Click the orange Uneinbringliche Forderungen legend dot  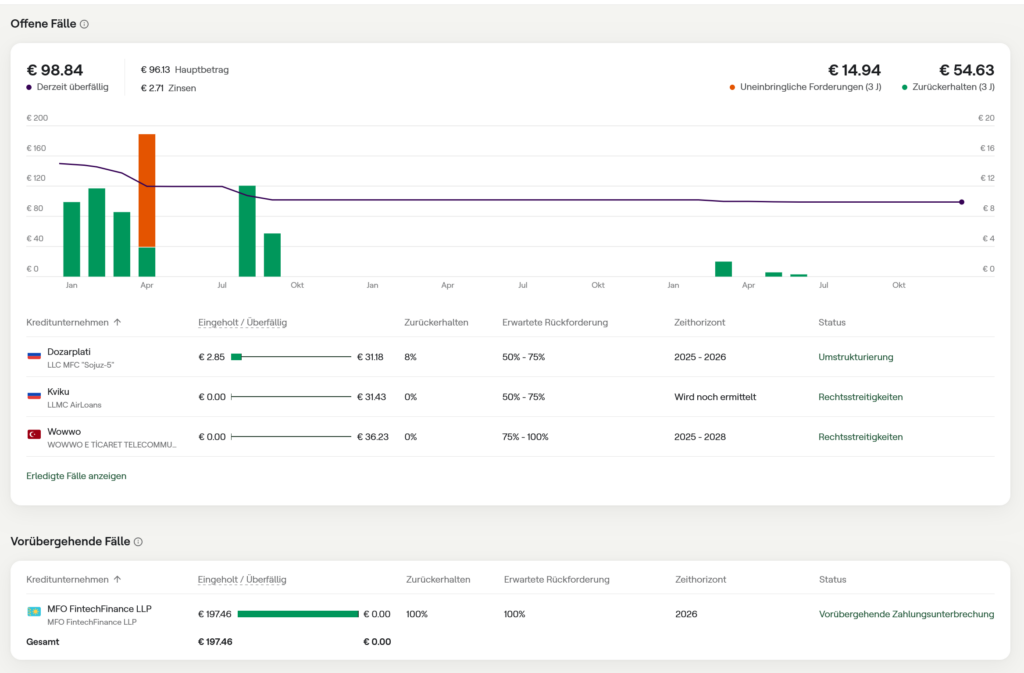coord(732,88)
